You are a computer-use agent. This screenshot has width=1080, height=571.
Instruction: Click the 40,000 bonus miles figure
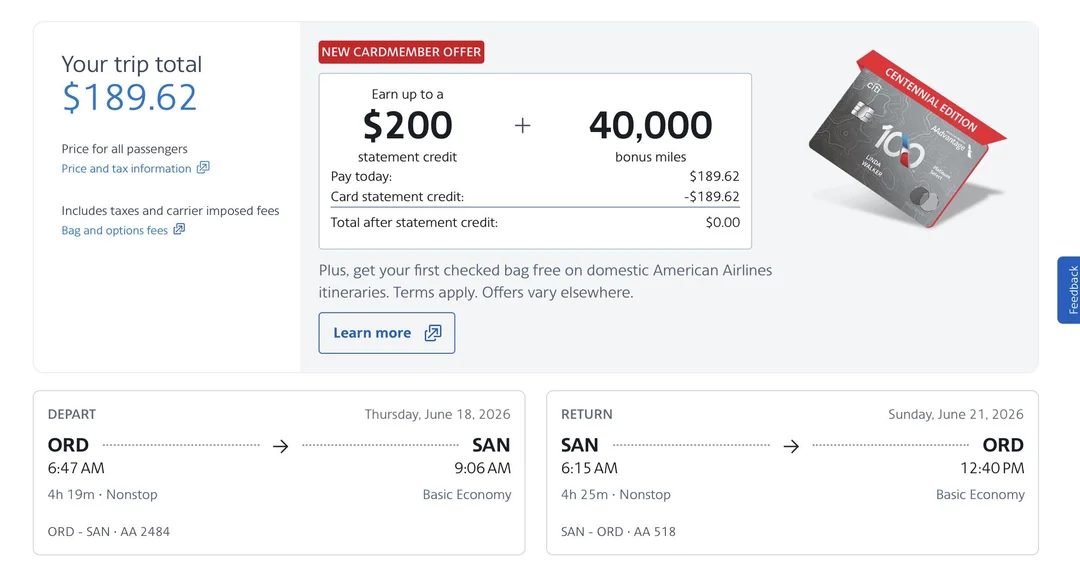(x=650, y=125)
